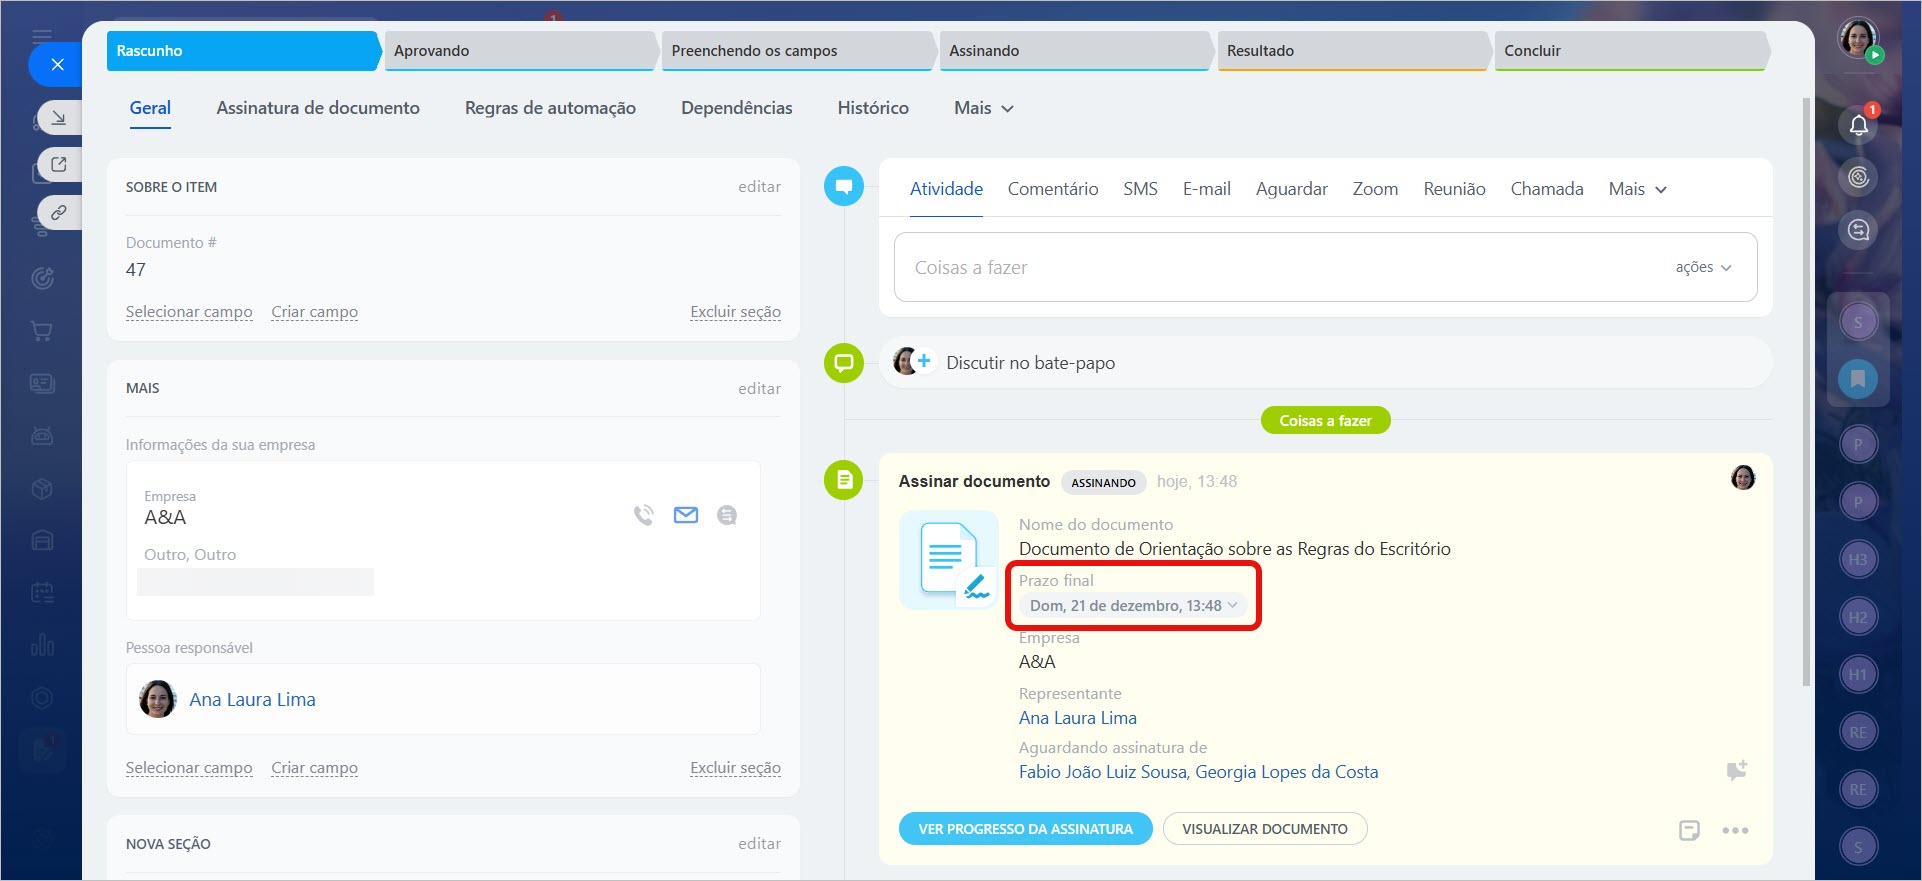Click the notifications bell icon
The image size is (1922, 881).
1858,125
